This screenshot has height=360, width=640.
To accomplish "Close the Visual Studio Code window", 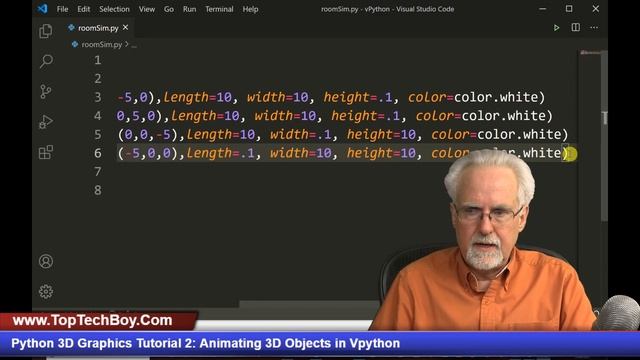I will click(596, 9).
